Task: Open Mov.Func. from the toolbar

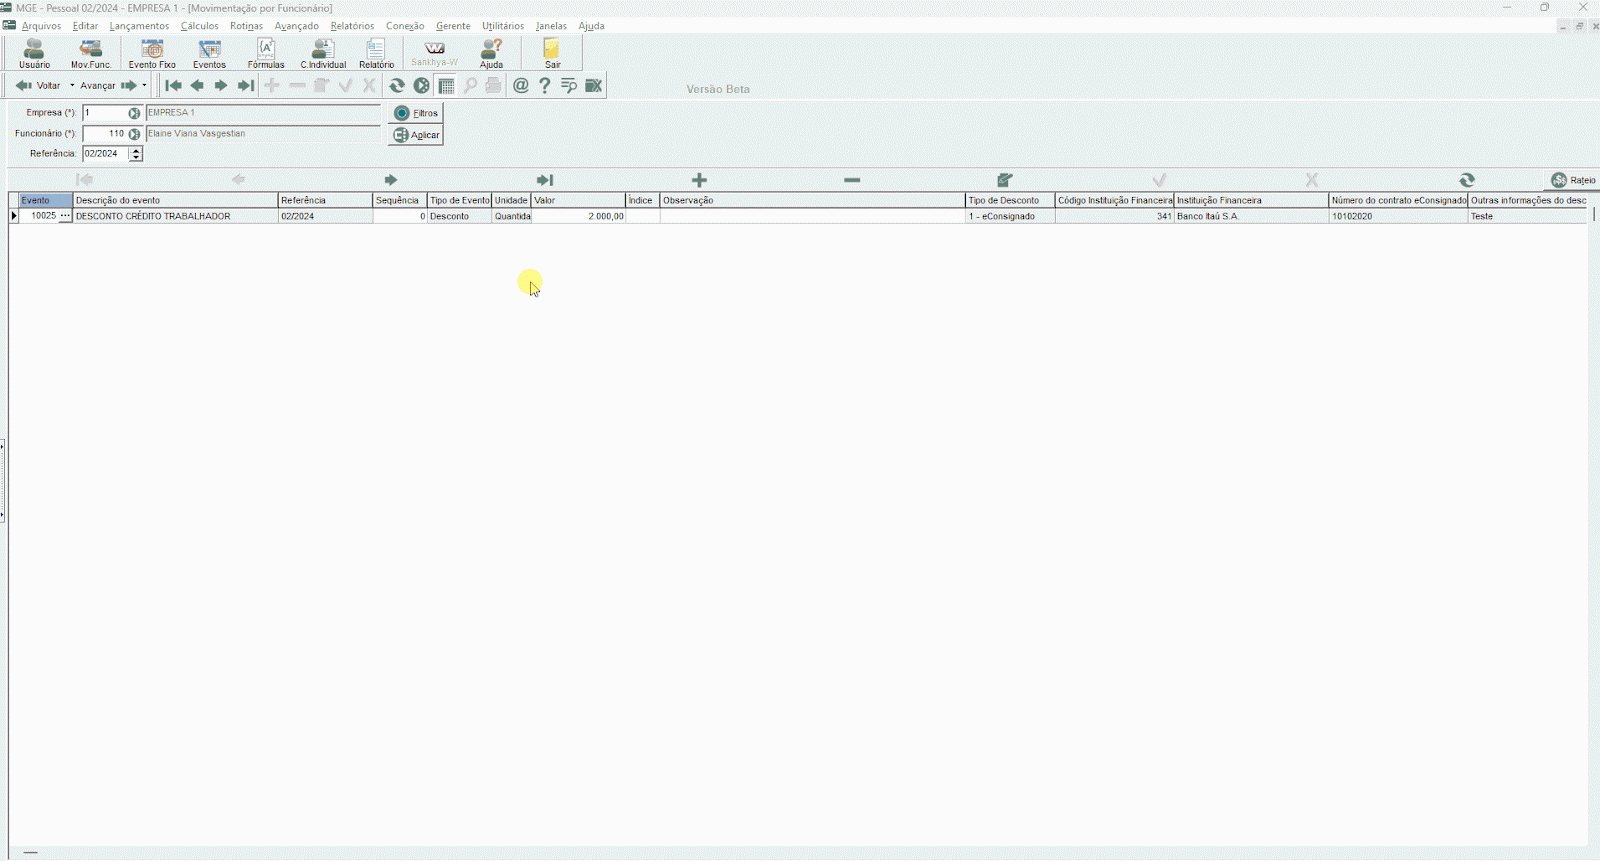Action: click(91, 53)
